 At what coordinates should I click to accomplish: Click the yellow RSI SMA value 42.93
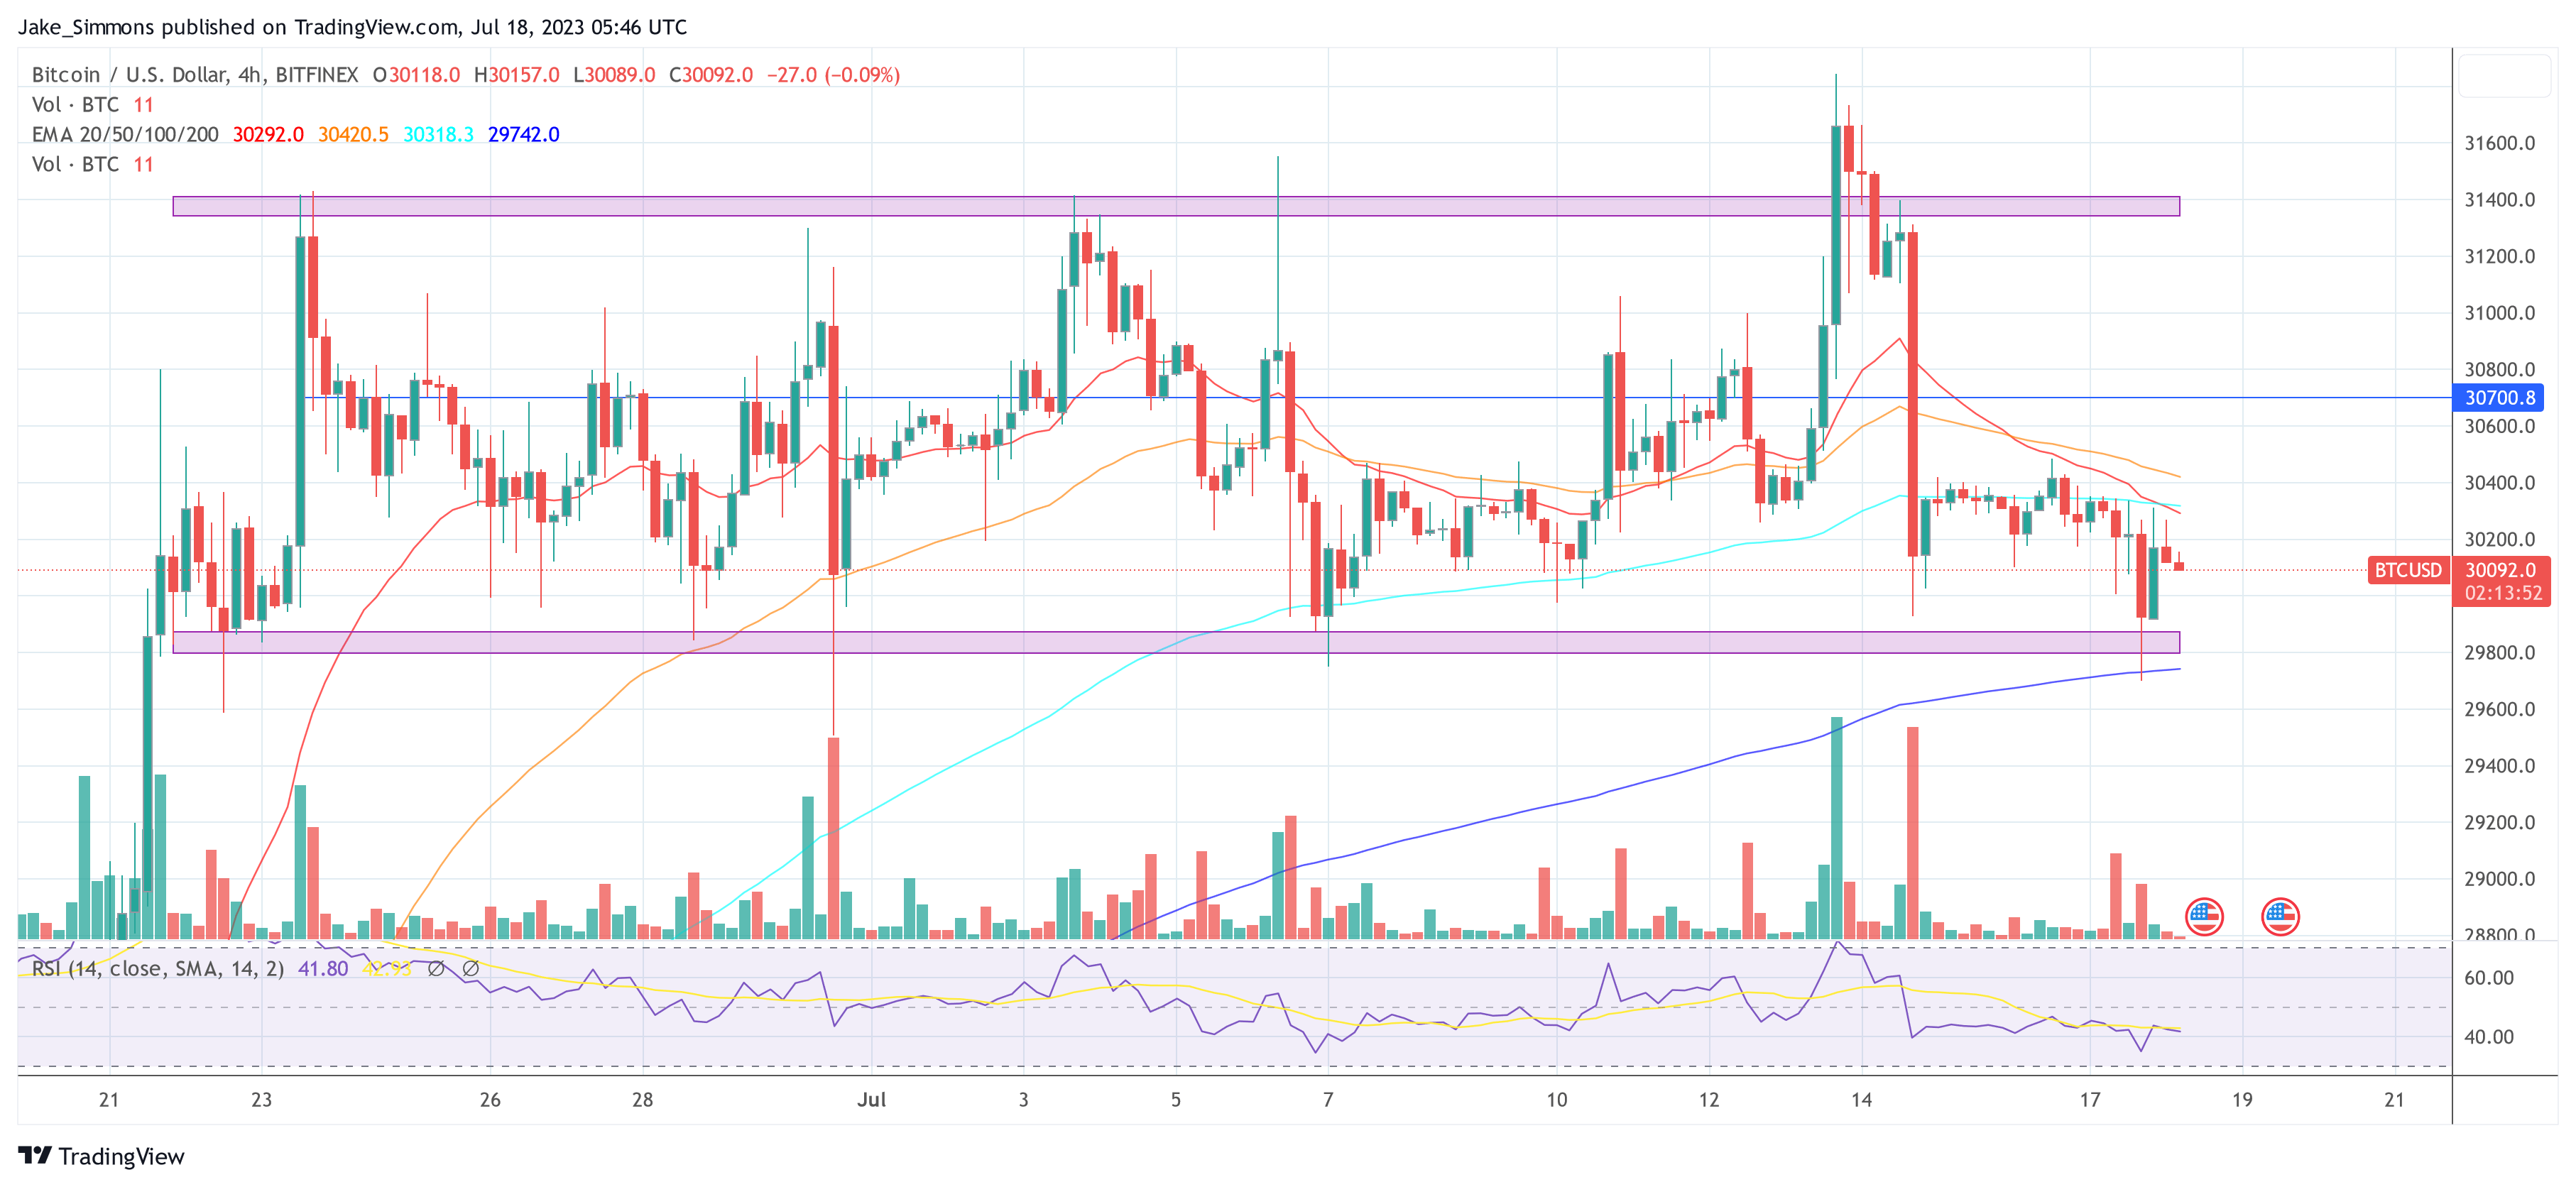386,968
